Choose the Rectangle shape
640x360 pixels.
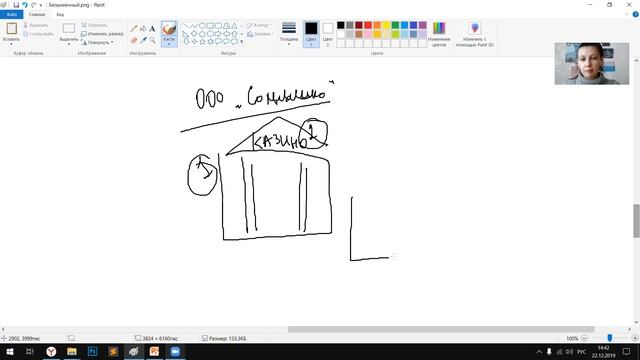coord(210,26)
